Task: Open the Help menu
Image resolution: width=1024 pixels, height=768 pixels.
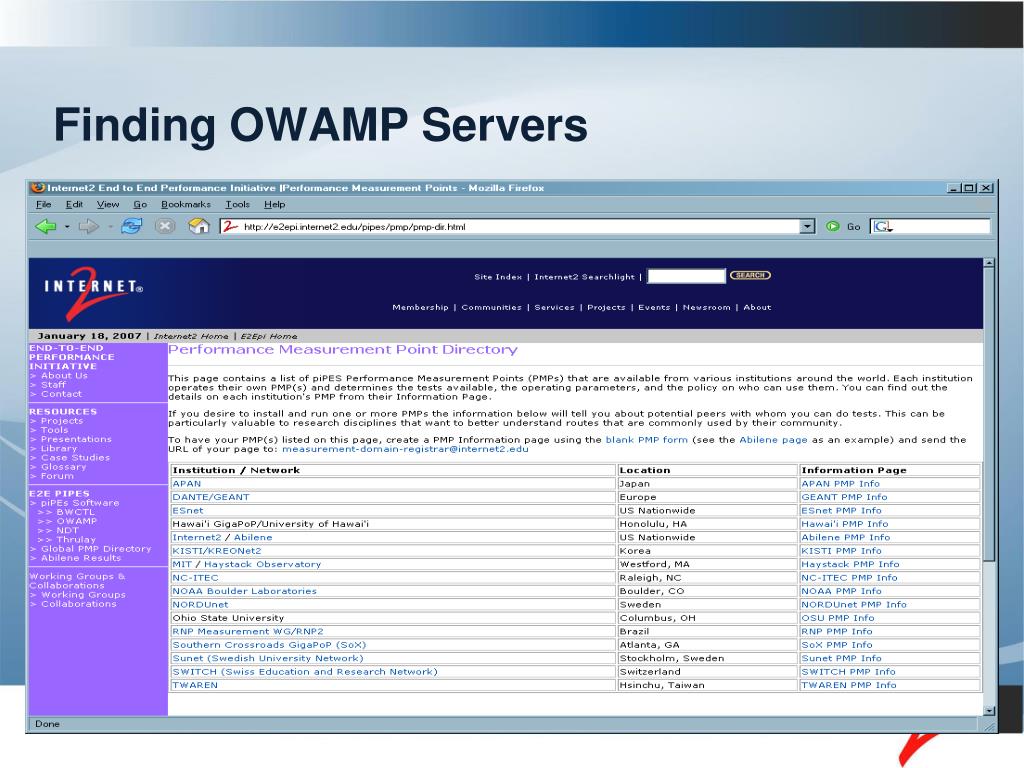Action: click(x=274, y=204)
